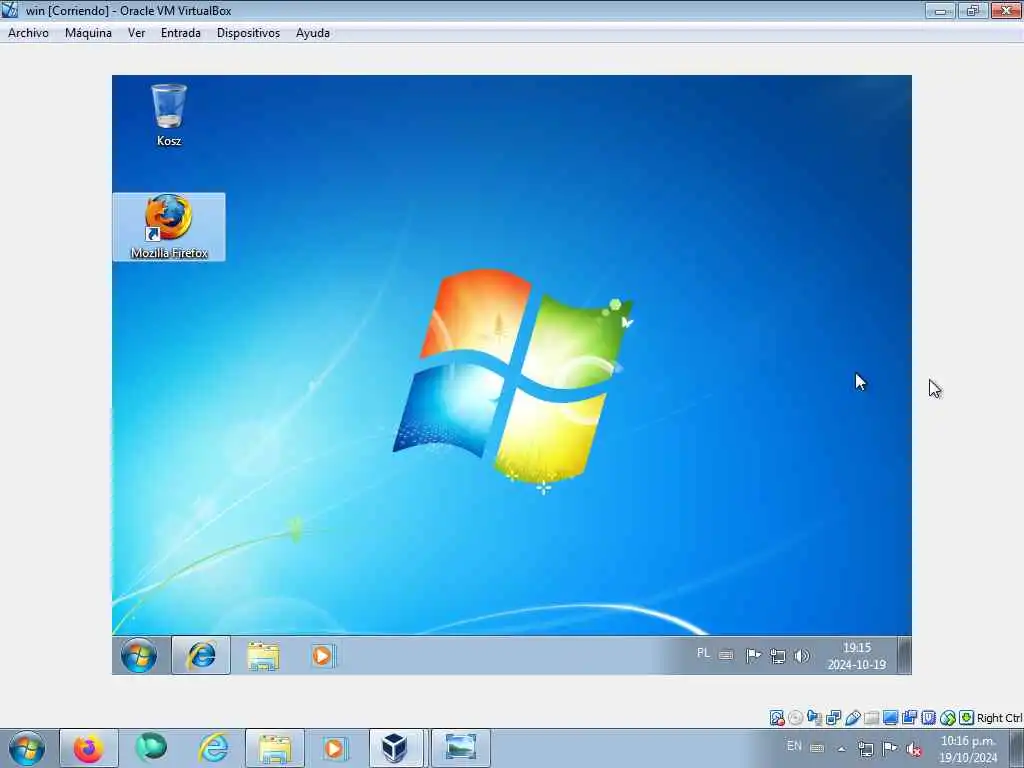Click PL language indicator in guest tray
Viewport: 1024px width, 768px height.
[703, 653]
